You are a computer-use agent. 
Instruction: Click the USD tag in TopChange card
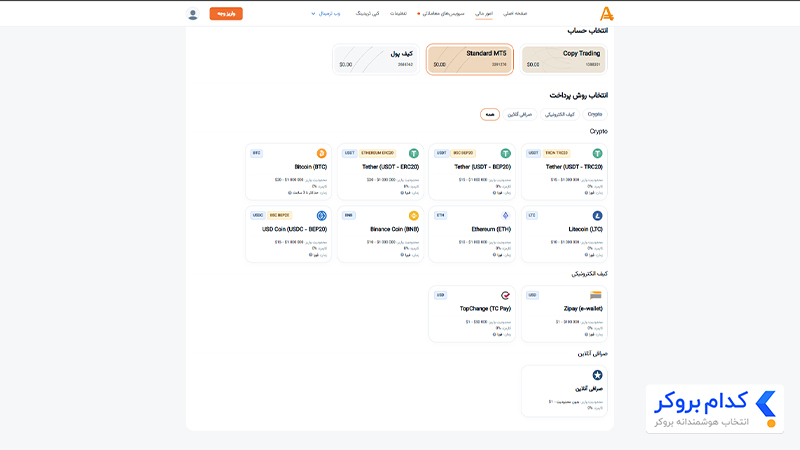tap(440, 295)
